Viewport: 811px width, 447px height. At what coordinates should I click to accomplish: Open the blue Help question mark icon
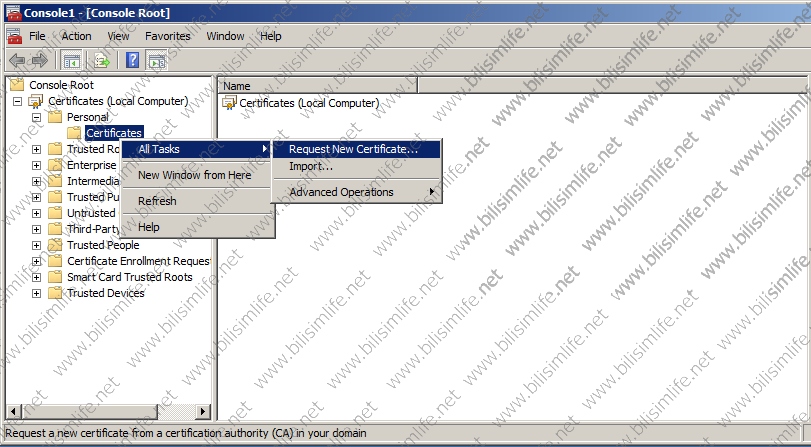[x=132, y=61]
